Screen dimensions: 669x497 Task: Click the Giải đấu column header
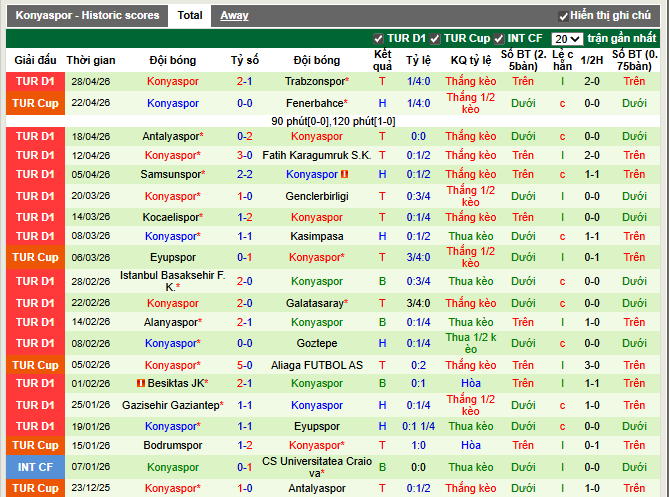pyautogui.click(x=35, y=60)
